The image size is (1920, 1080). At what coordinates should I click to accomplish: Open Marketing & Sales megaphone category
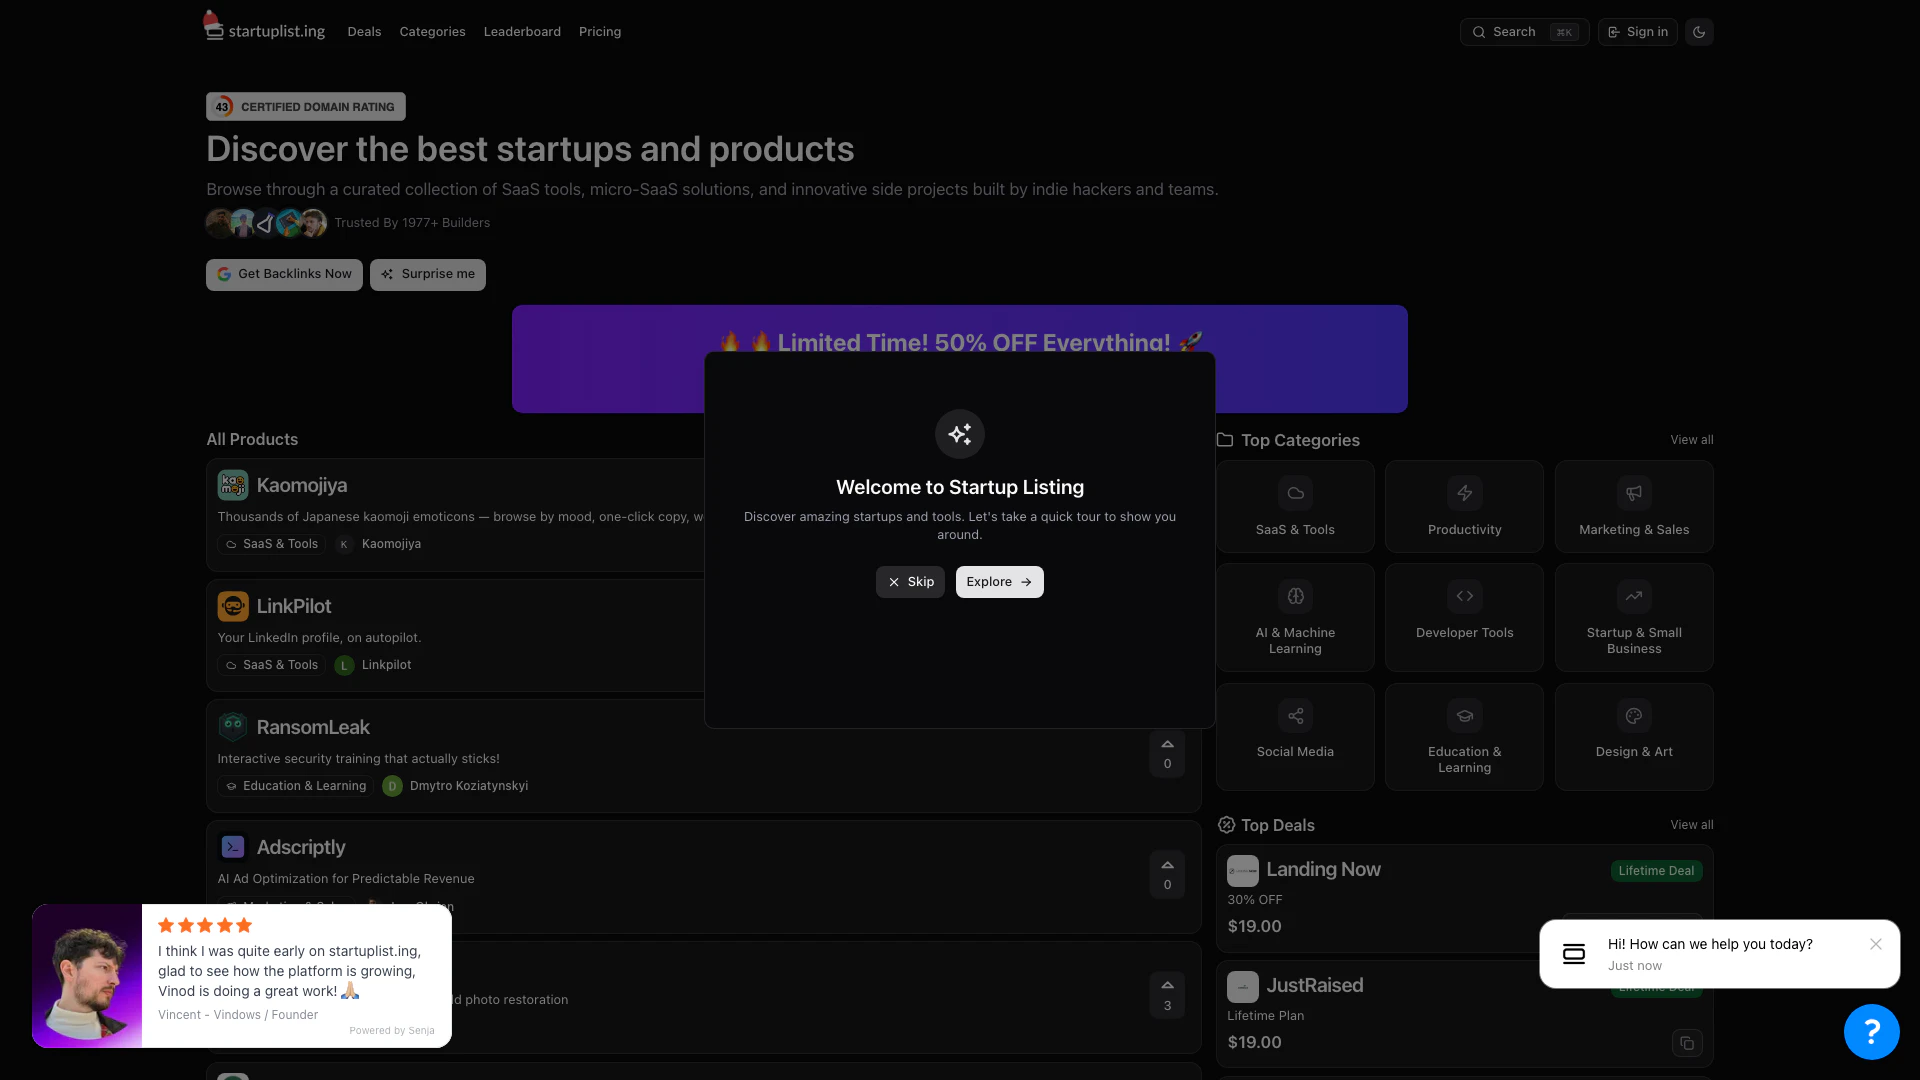point(1633,507)
